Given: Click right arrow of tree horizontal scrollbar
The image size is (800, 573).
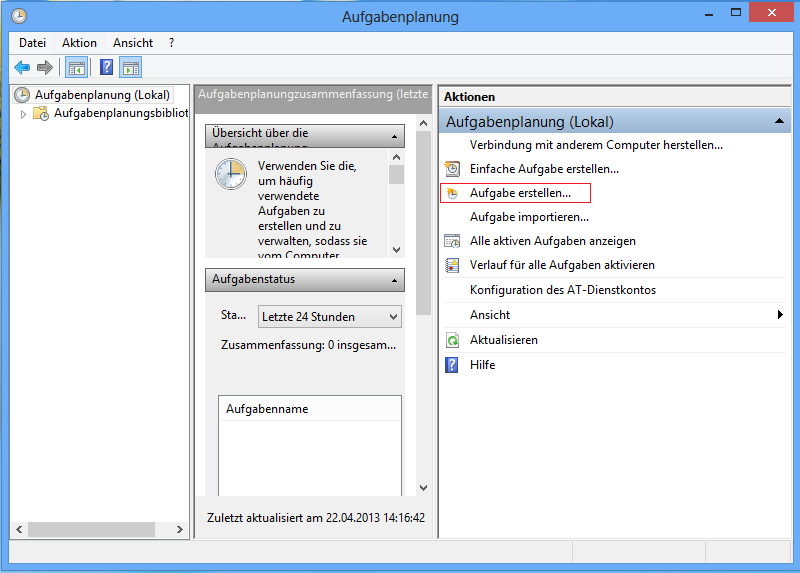Looking at the screenshot, I should 180,529.
